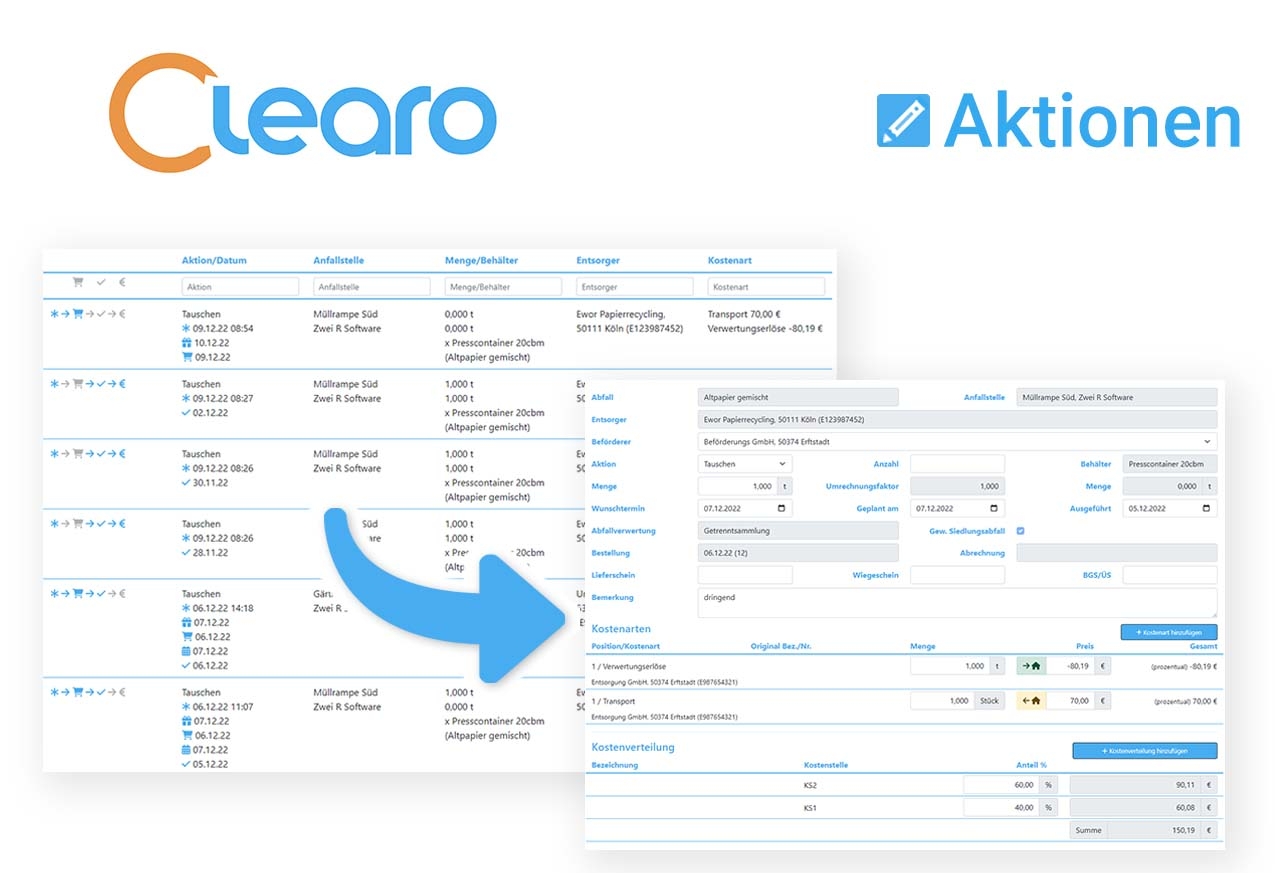Image resolution: width=1275 pixels, height=873 pixels.
Task: Click the asterisk icon beside 06.12.22 14:18
Action: click(186, 608)
